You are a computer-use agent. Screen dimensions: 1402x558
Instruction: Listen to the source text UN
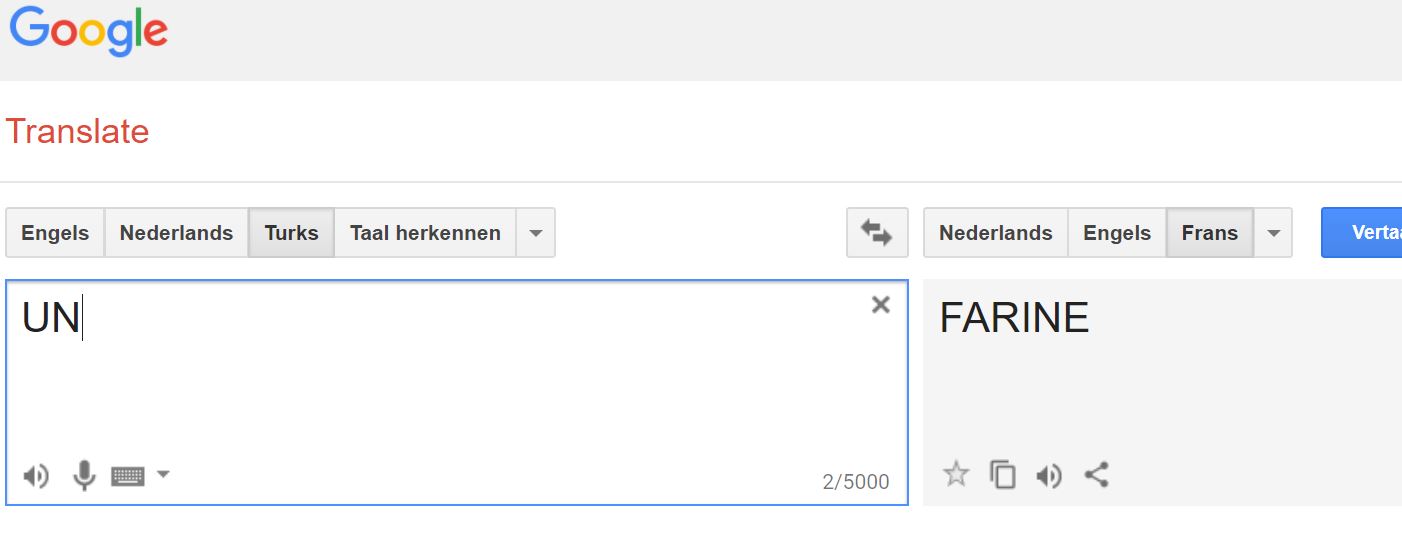(x=36, y=476)
